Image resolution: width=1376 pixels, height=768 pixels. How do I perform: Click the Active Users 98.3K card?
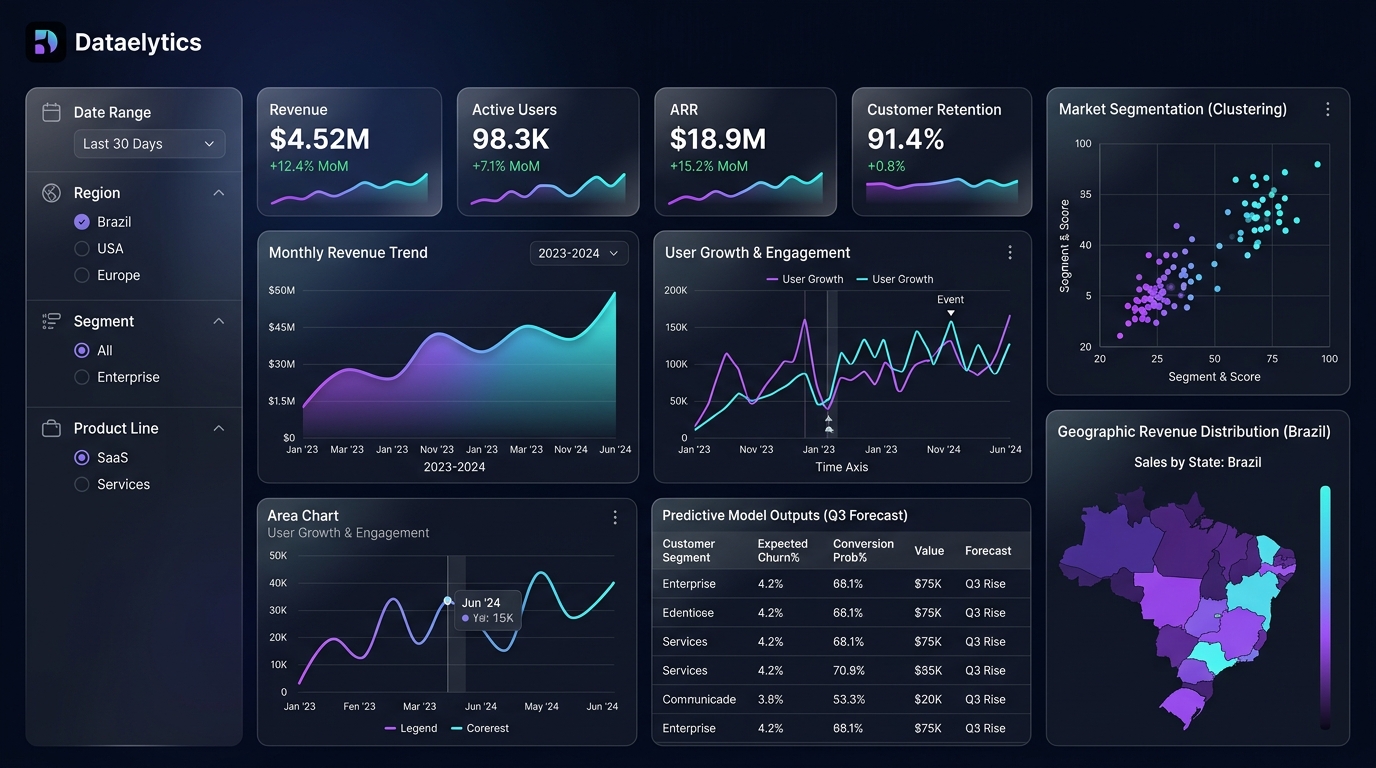[x=548, y=152]
